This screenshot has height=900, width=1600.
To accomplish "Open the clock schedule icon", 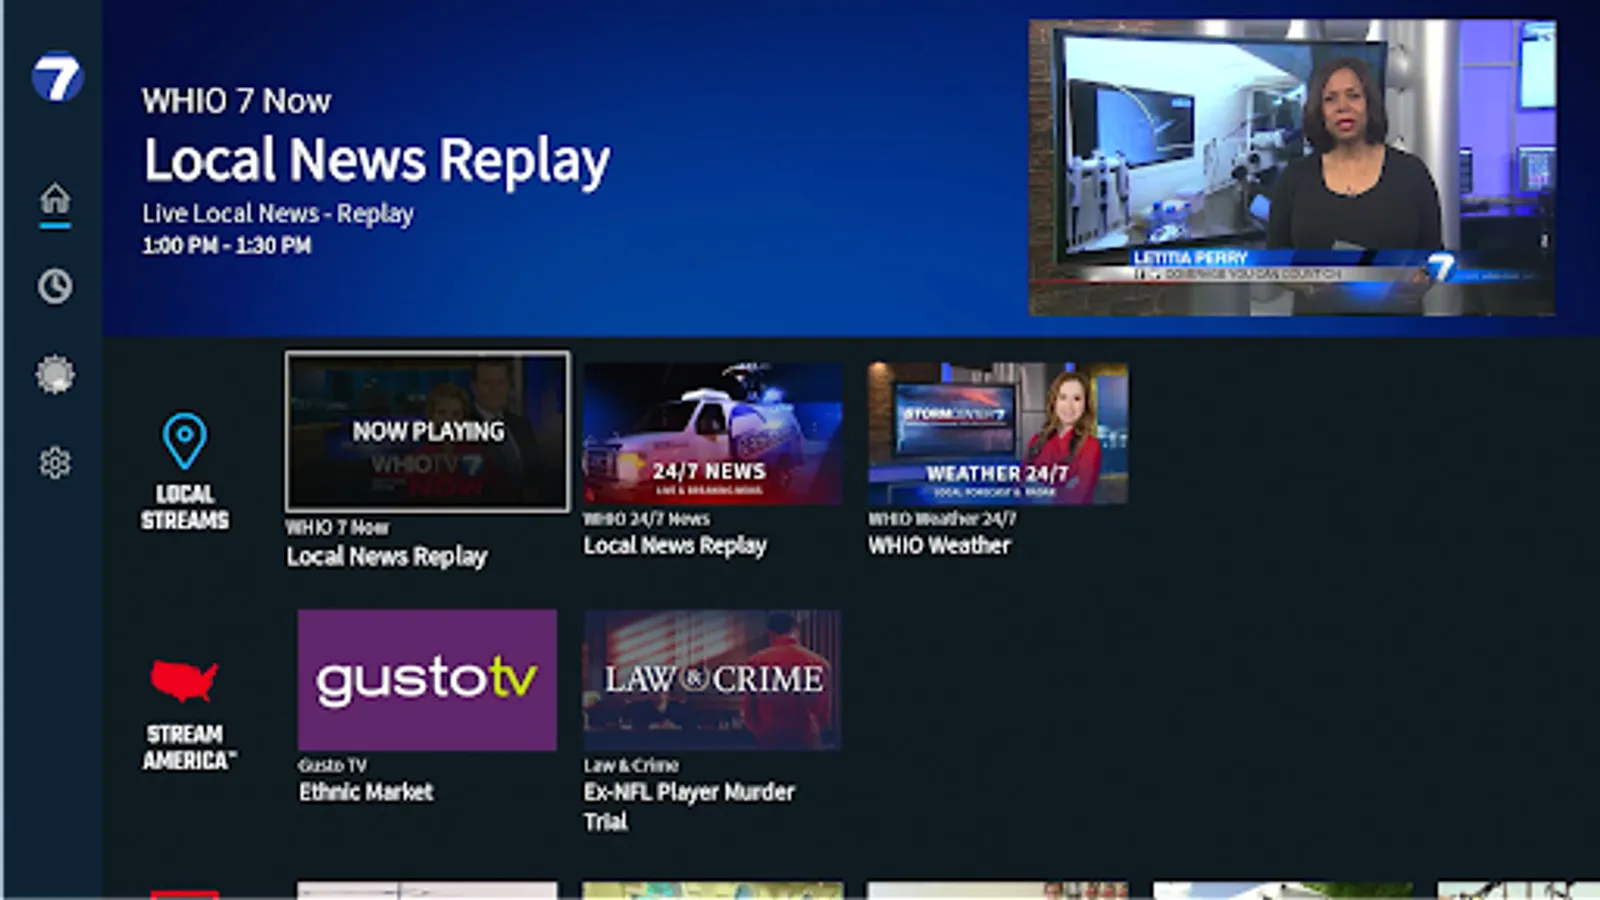I will click(55, 286).
